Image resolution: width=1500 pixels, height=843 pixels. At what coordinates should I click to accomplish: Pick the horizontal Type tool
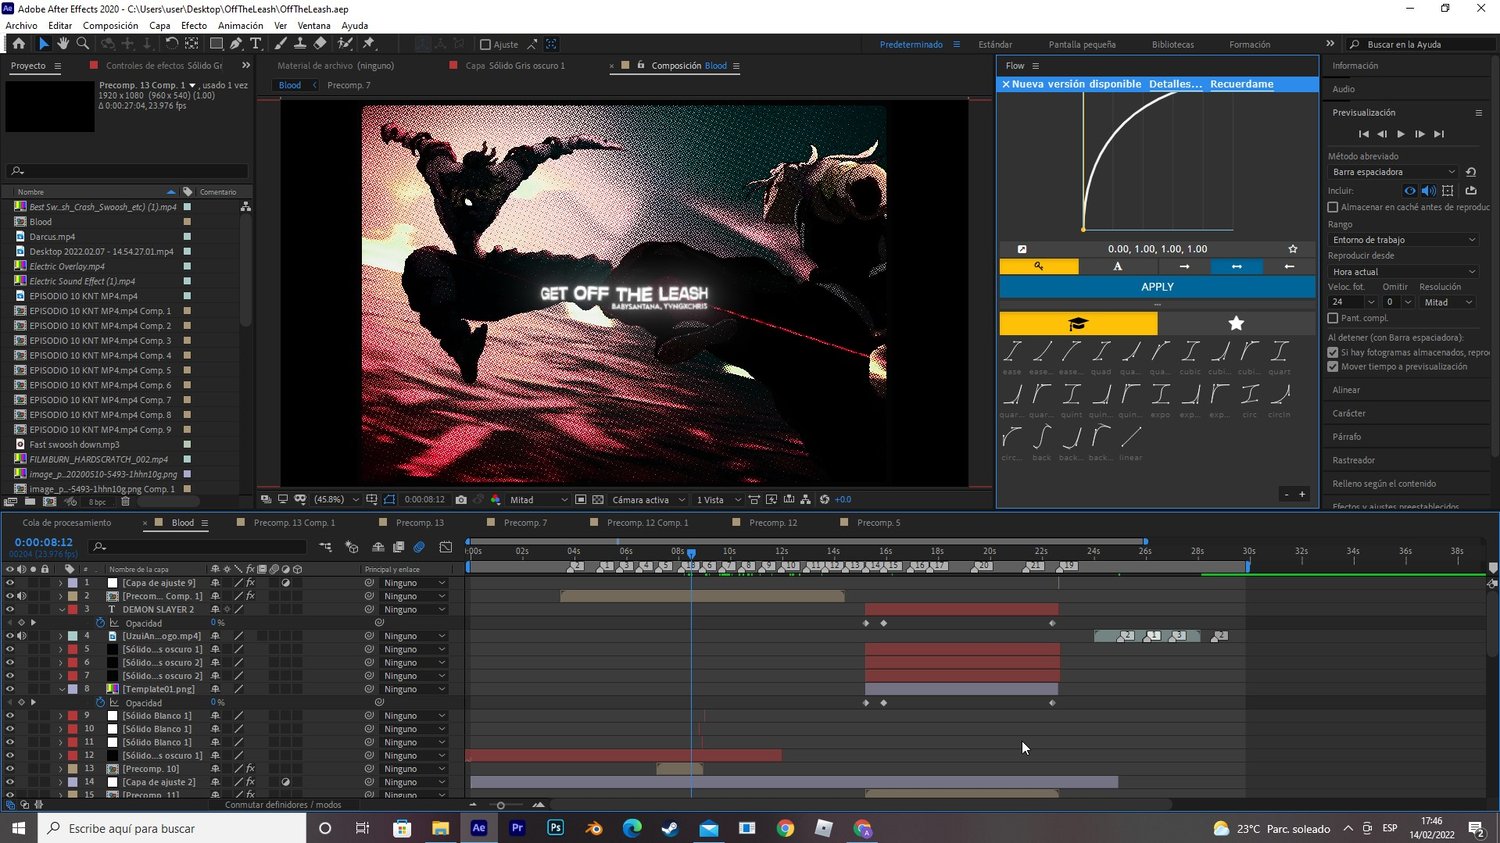(x=256, y=44)
